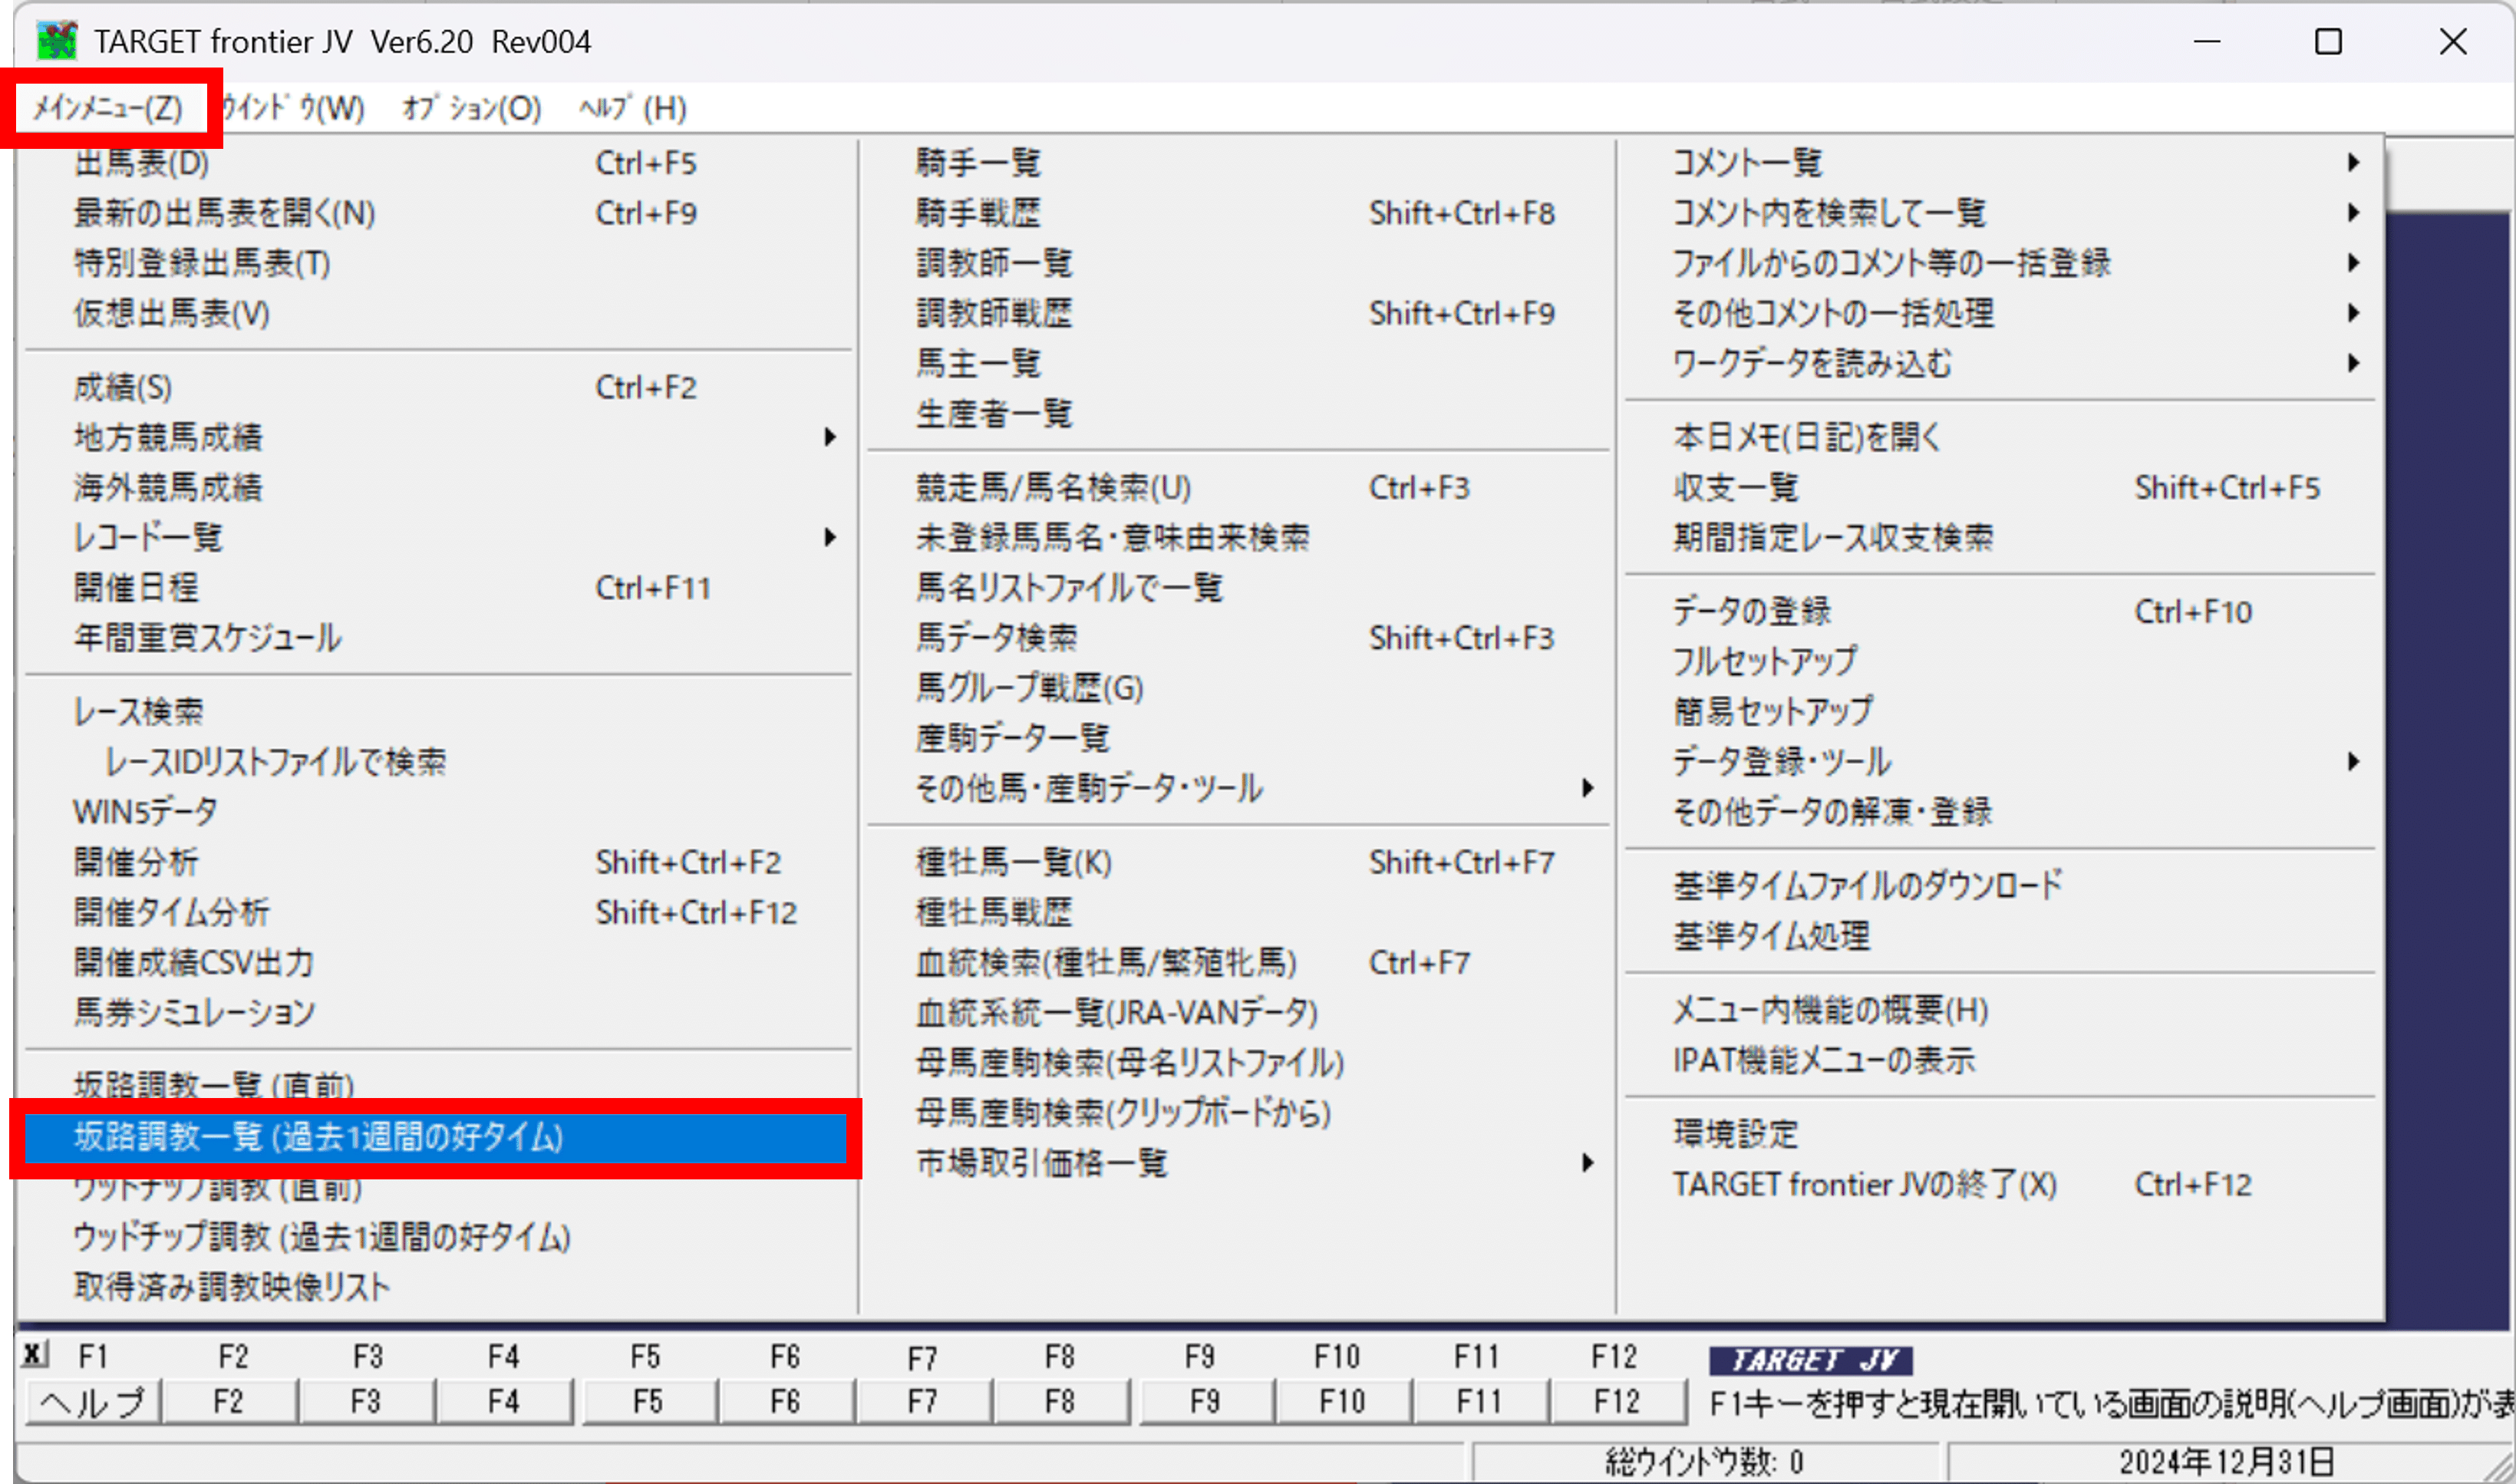Open the メインメニュー(Z) menu
The image size is (2516, 1484).
click(108, 108)
